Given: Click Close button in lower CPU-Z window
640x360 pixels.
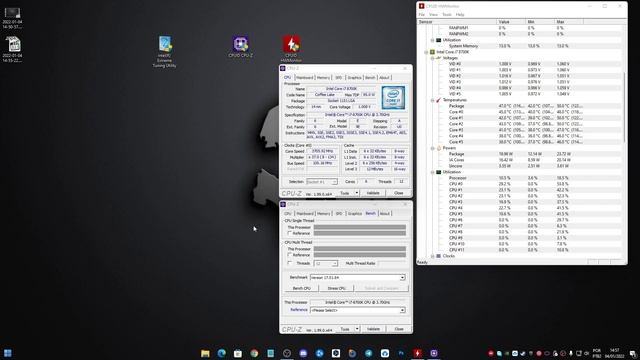Looking at the screenshot, I should coord(399,329).
